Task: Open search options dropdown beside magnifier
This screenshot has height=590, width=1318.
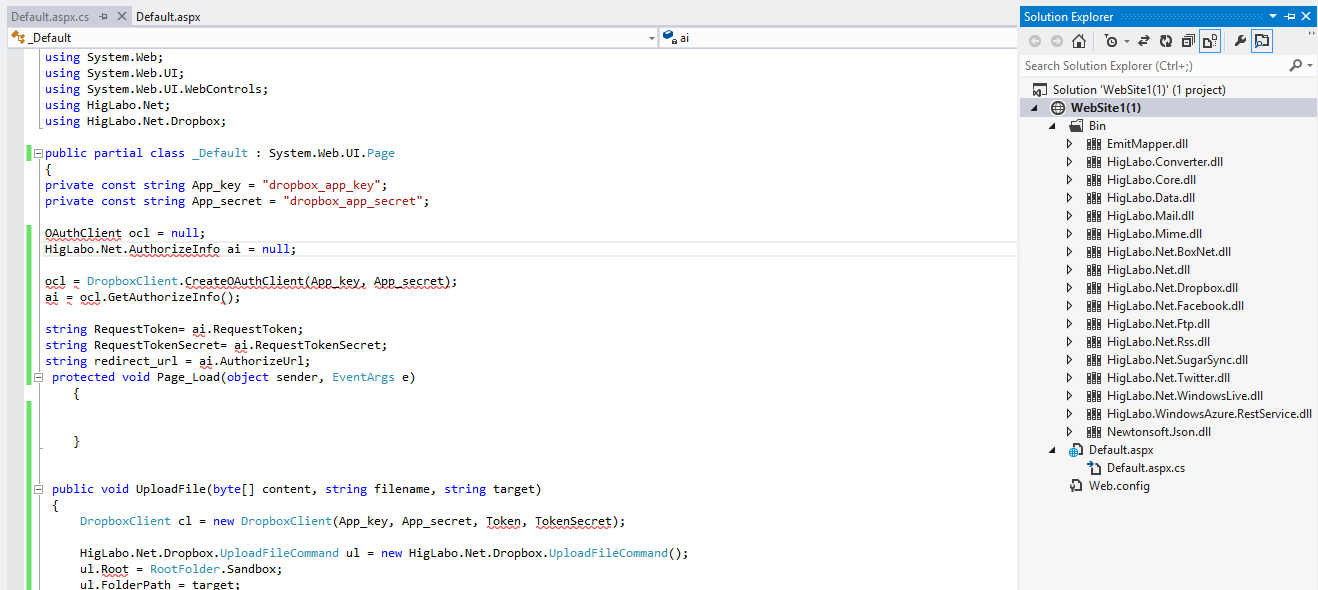Action: 1309,66
